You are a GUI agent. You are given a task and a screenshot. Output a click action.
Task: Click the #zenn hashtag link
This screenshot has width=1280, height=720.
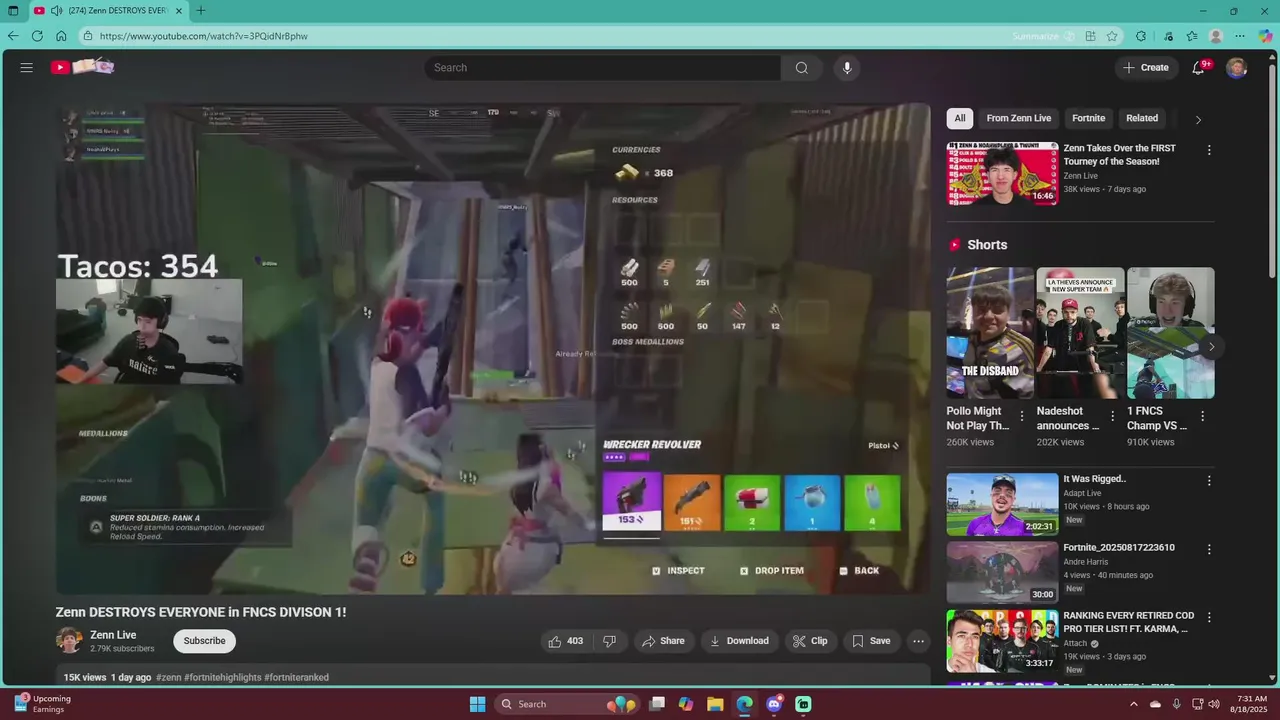(168, 677)
